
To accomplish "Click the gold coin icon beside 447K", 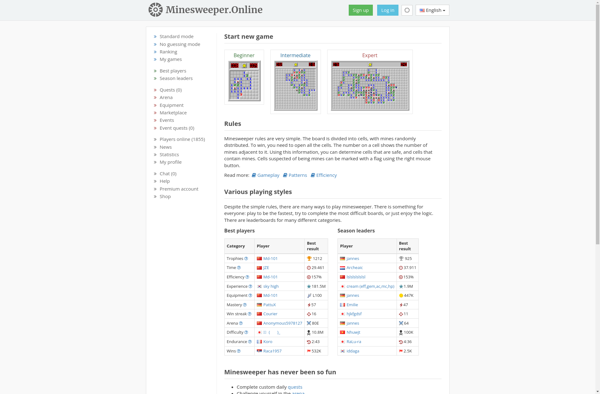I will (x=401, y=295).
